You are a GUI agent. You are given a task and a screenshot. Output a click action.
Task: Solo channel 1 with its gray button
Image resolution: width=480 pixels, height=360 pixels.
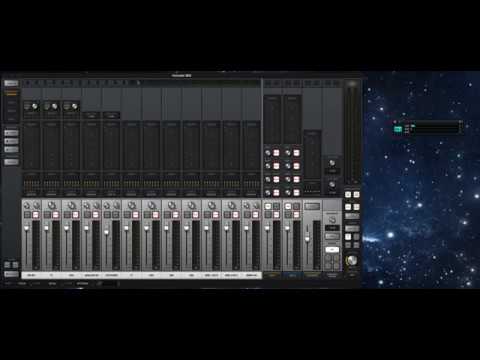(x=28, y=215)
